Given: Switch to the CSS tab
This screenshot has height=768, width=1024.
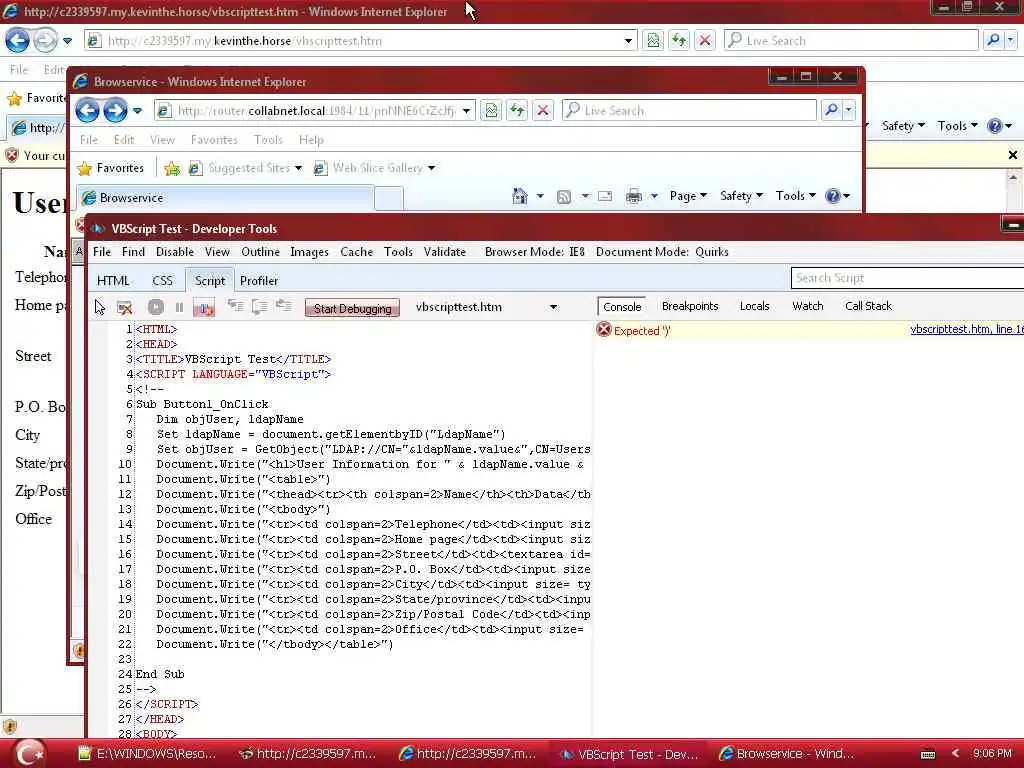Looking at the screenshot, I should [x=163, y=281].
